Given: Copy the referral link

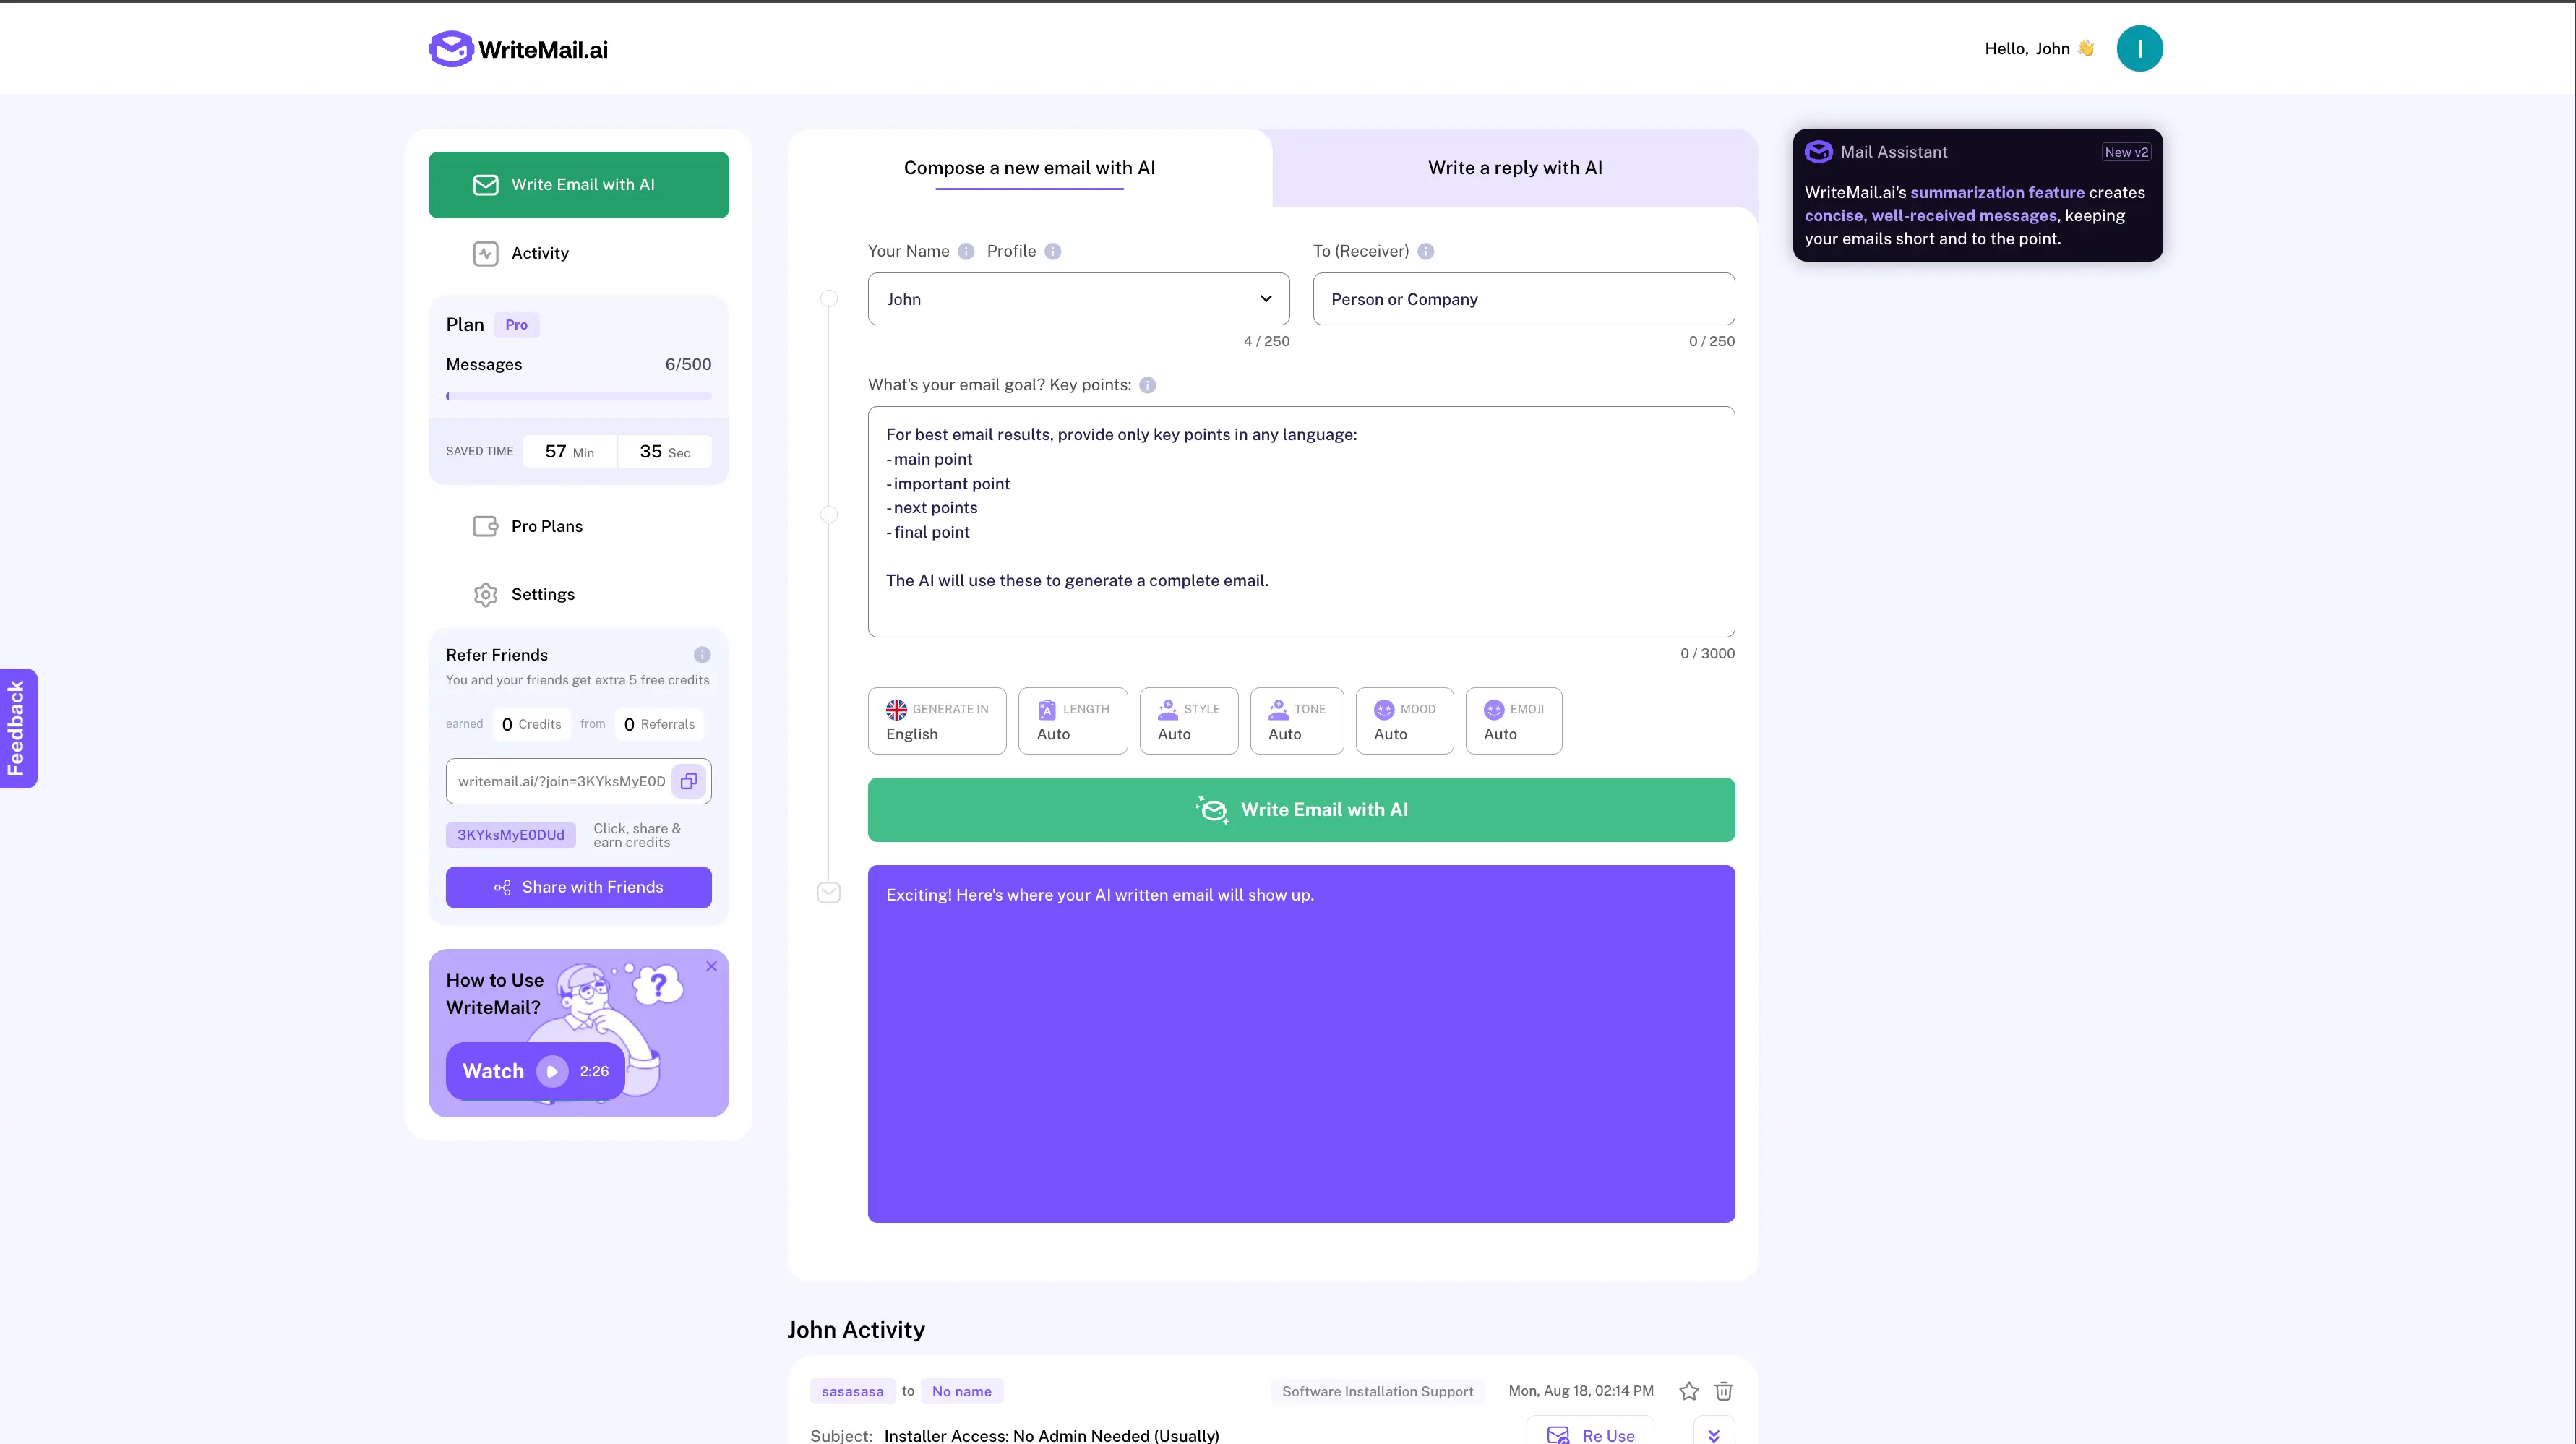Looking at the screenshot, I should click(689, 781).
